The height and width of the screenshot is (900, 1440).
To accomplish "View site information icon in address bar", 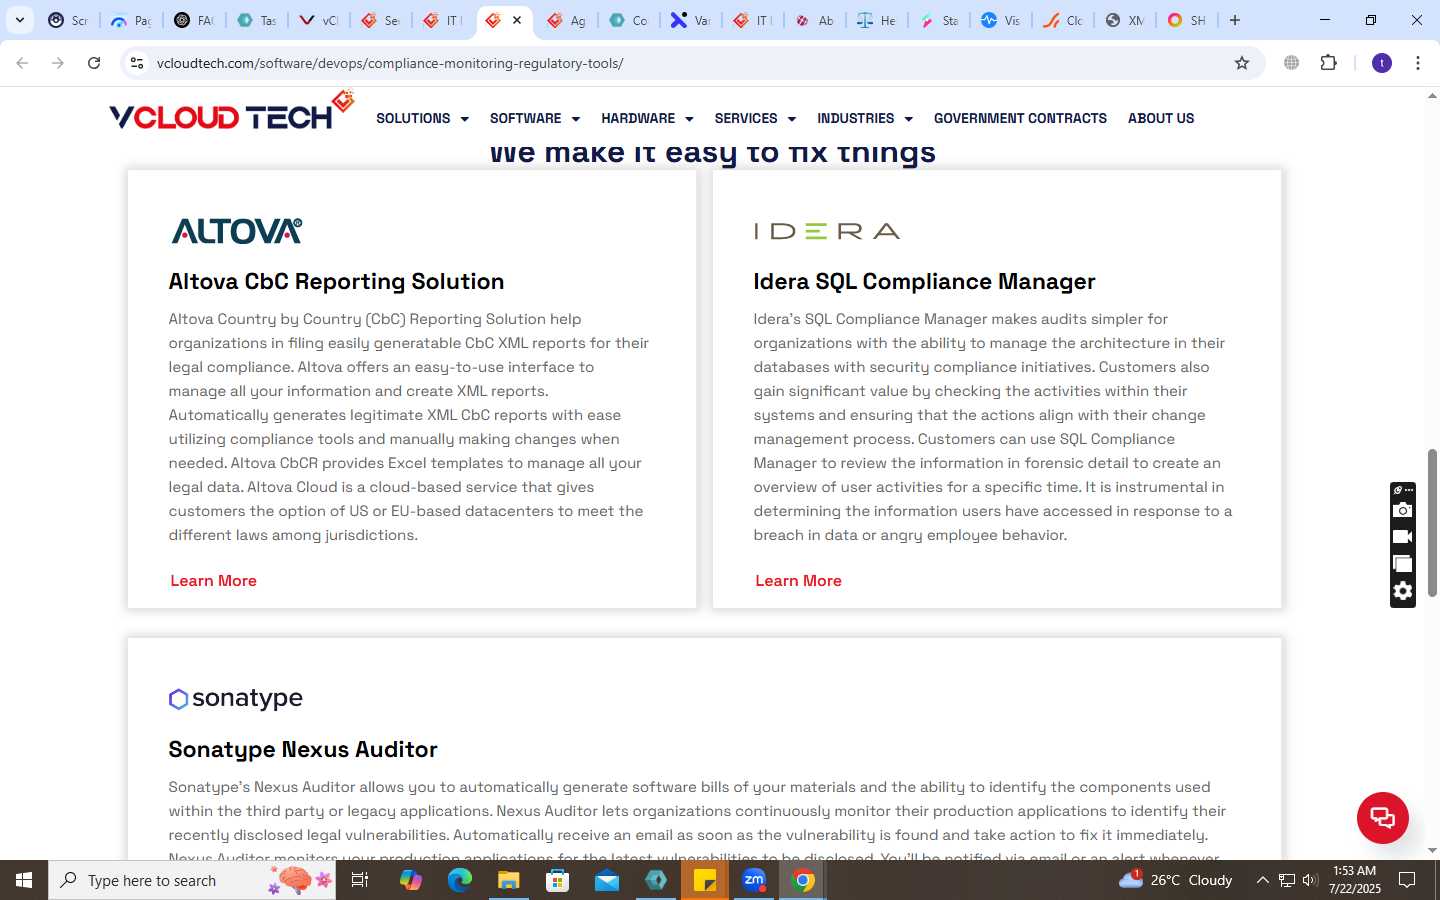I will 137,63.
